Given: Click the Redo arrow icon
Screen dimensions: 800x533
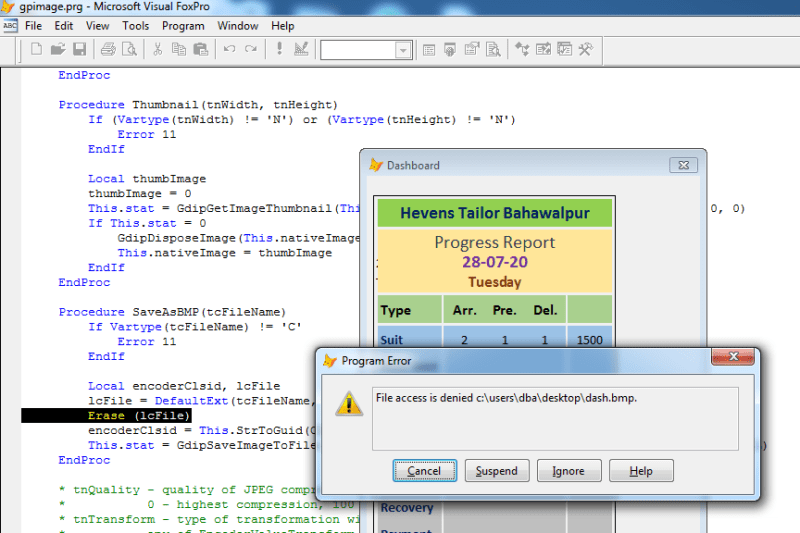Looking at the screenshot, I should [x=251, y=49].
